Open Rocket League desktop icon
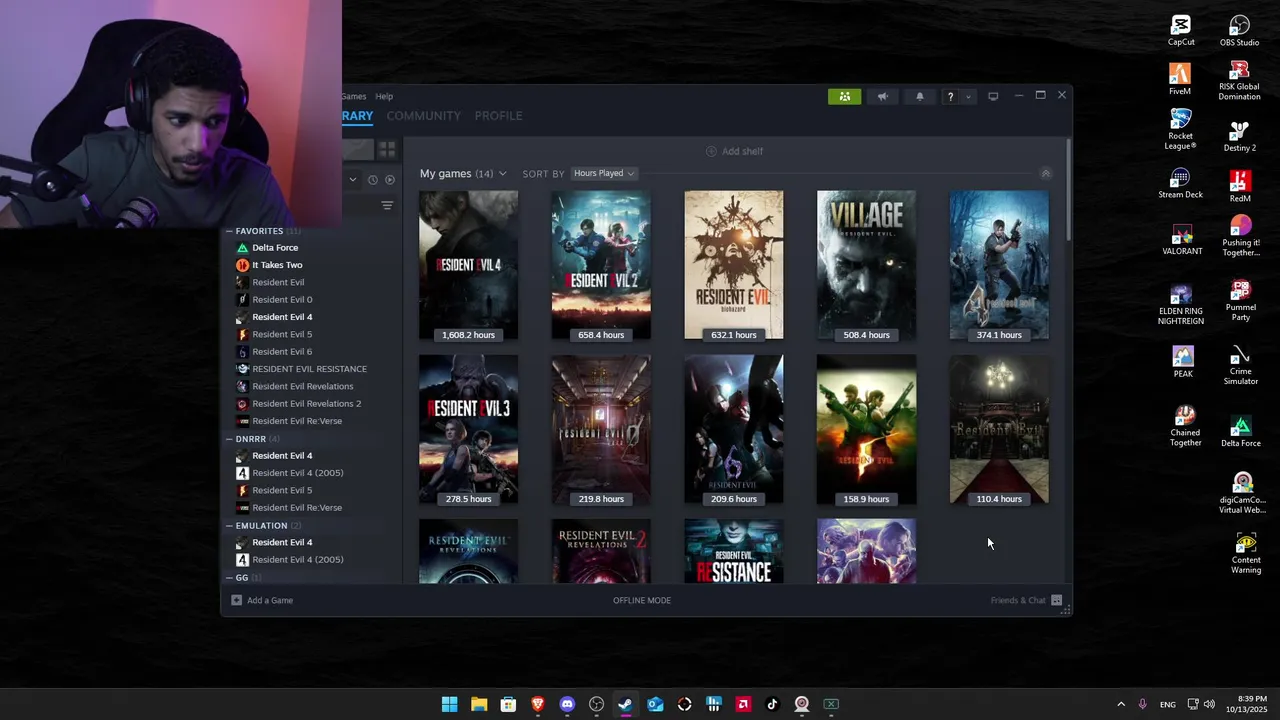 click(1180, 130)
